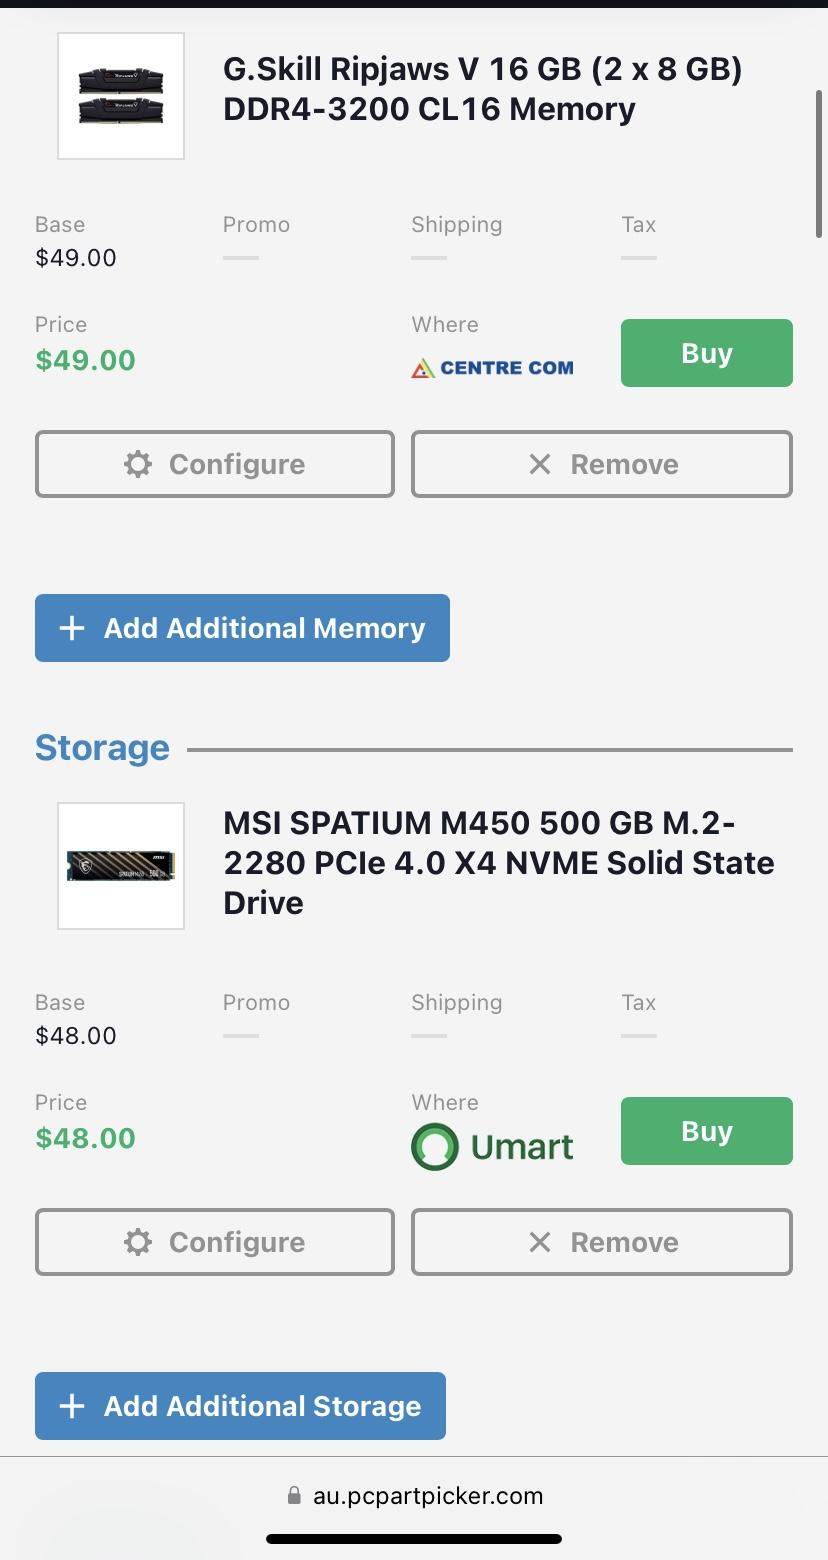Viewport: 828px width, 1560px height.
Task: Open the MSI SPATIUM M450 title link
Action: (498, 862)
